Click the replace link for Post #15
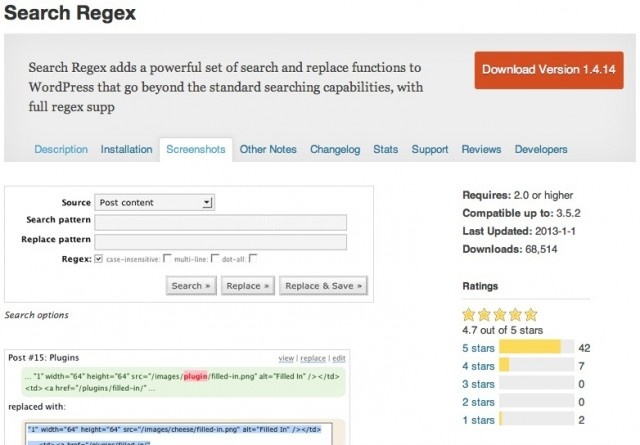This screenshot has width=640, height=445. 313,358
